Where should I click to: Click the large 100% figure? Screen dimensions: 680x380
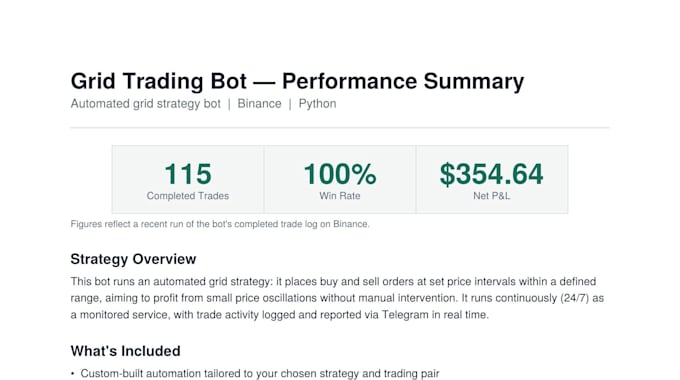pyautogui.click(x=340, y=174)
